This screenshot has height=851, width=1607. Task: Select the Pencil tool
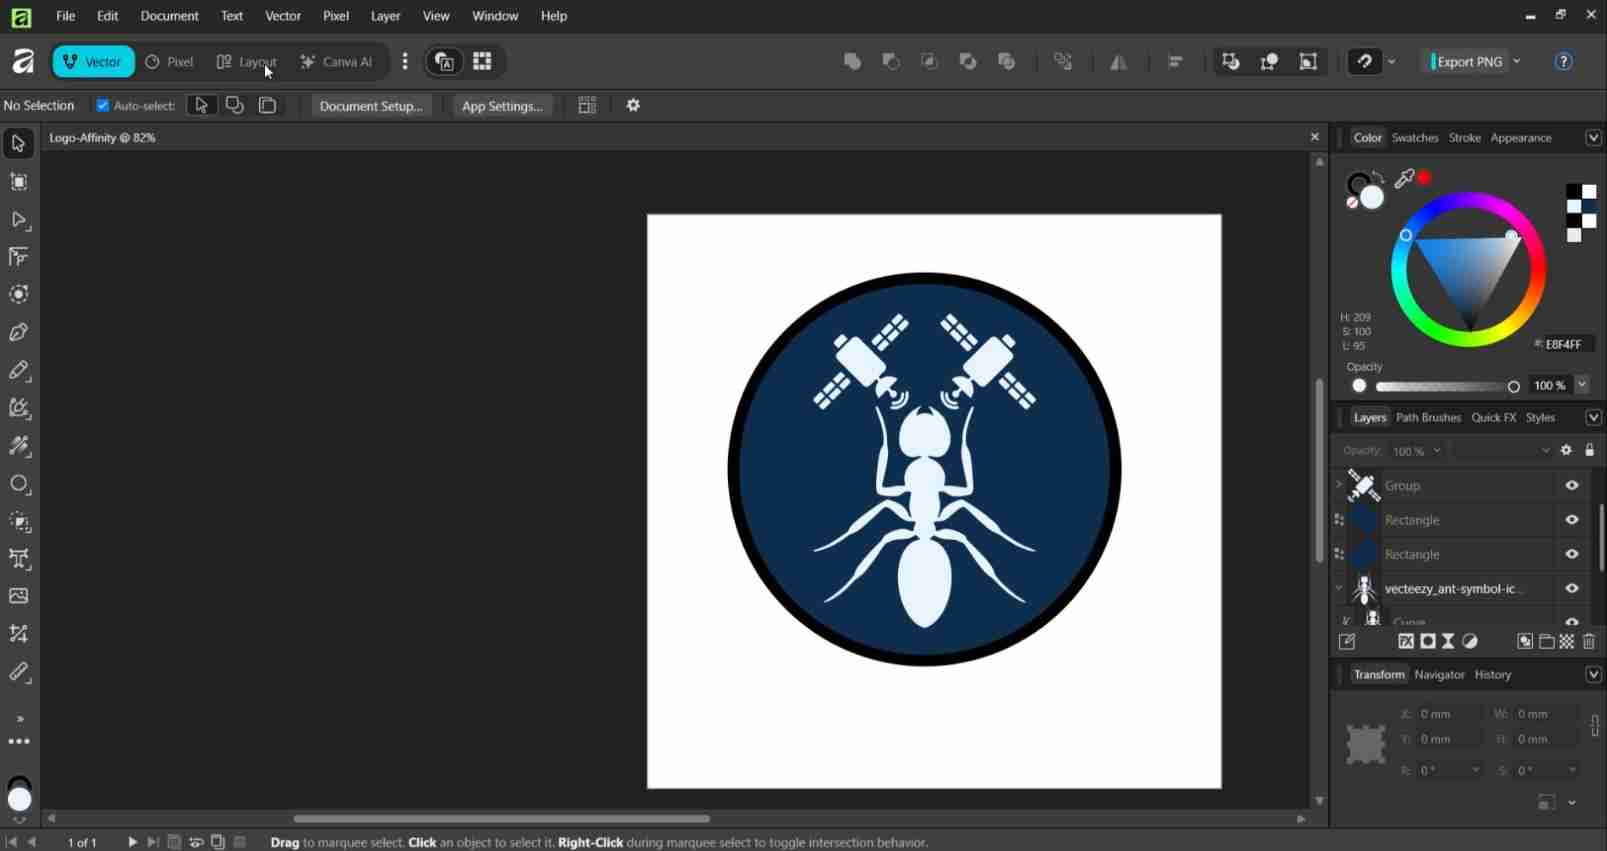18,371
